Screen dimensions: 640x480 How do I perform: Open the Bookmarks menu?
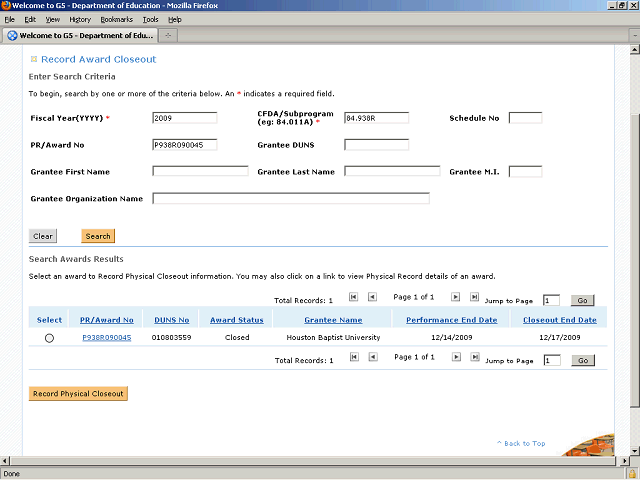pos(116,19)
